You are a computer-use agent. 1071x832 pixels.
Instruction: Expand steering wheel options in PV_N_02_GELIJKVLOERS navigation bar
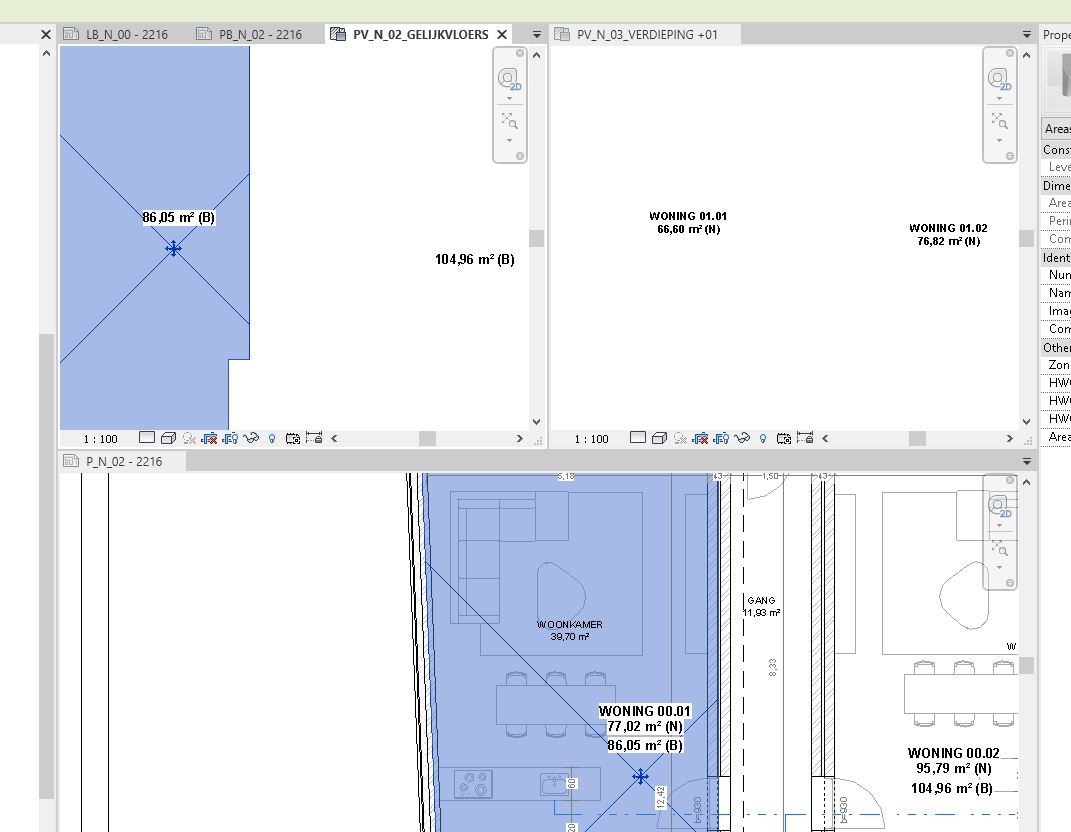pyautogui.click(x=510, y=98)
